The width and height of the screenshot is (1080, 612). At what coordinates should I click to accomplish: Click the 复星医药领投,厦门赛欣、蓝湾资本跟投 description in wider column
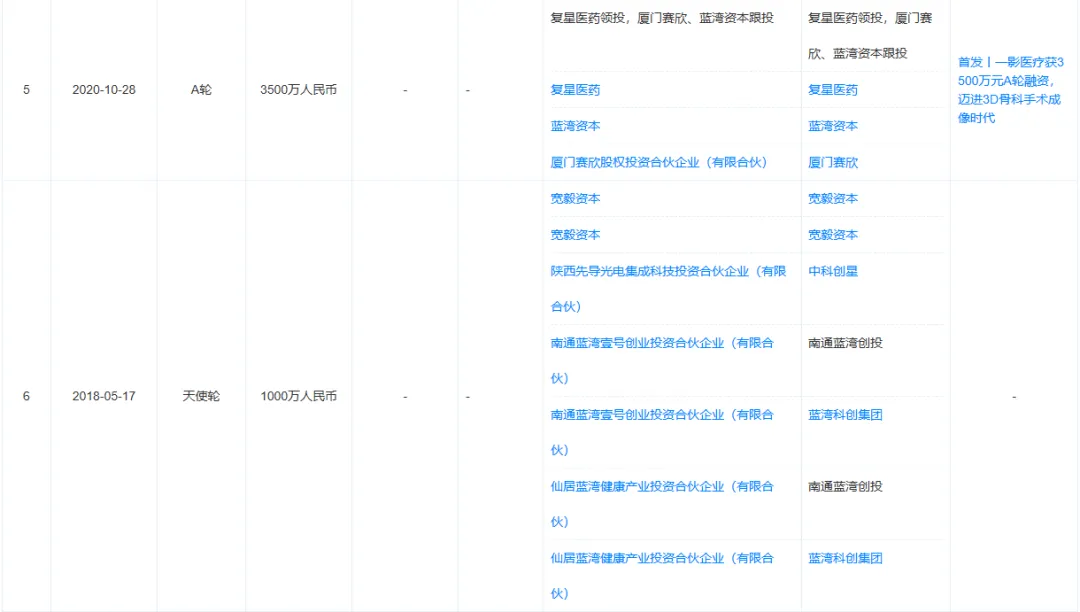tap(662, 18)
